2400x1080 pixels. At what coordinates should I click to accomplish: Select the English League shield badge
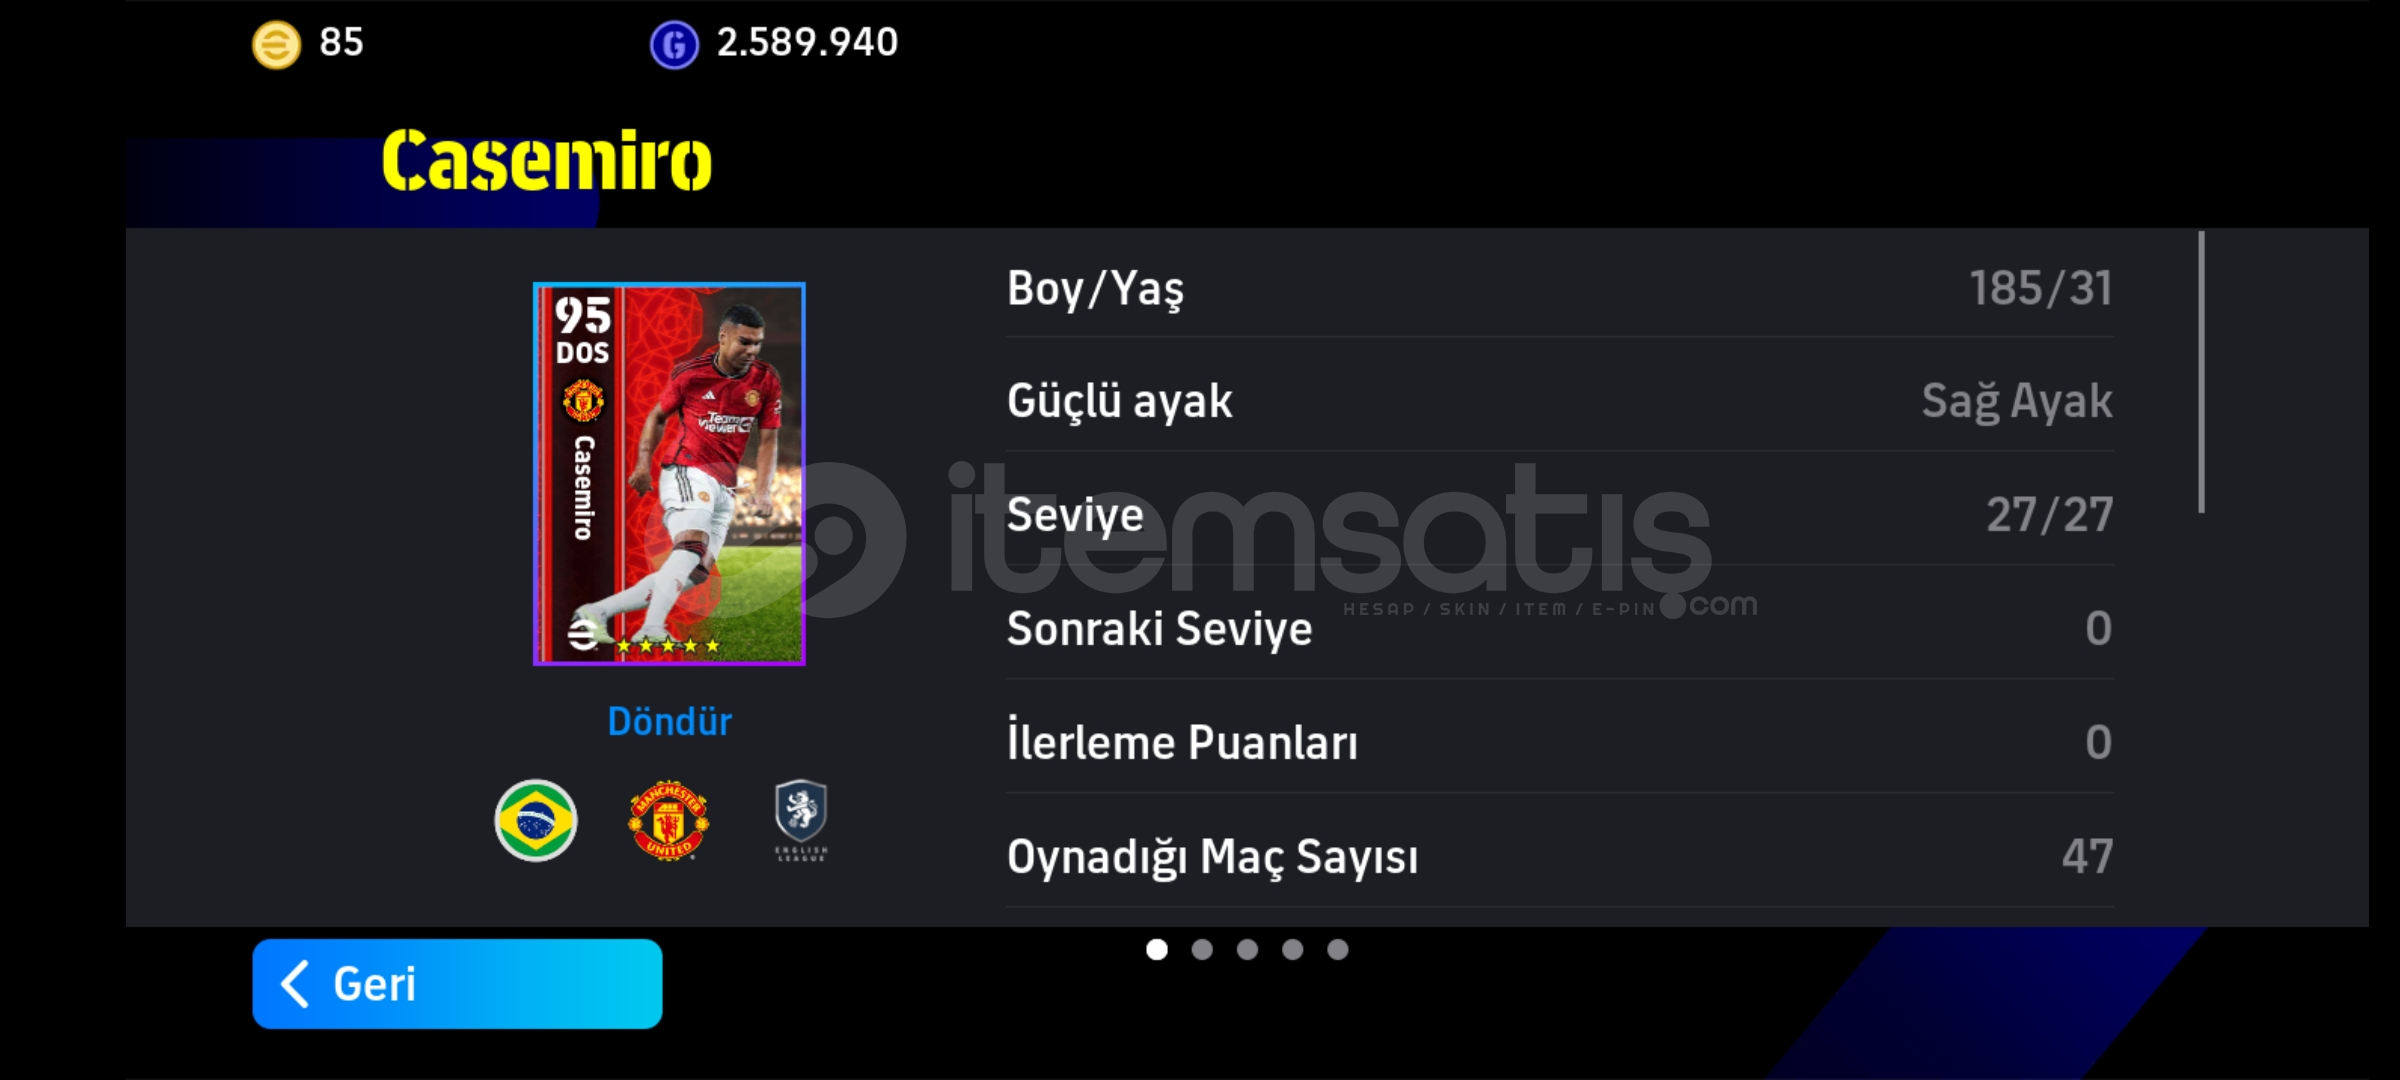point(801,820)
